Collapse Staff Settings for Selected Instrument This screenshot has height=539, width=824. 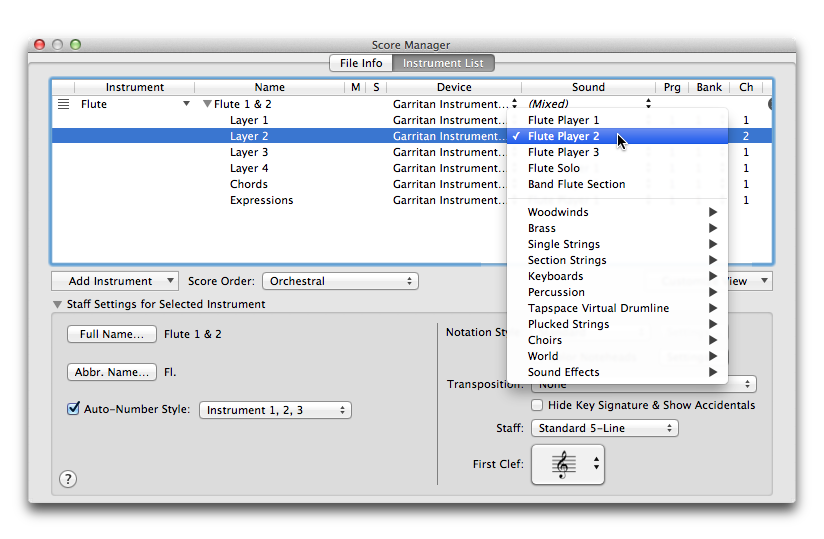[57, 304]
